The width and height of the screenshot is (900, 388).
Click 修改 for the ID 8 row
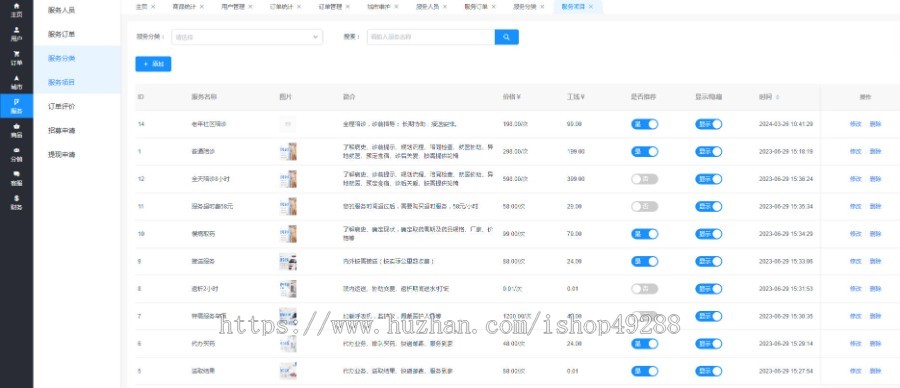(x=855, y=289)
